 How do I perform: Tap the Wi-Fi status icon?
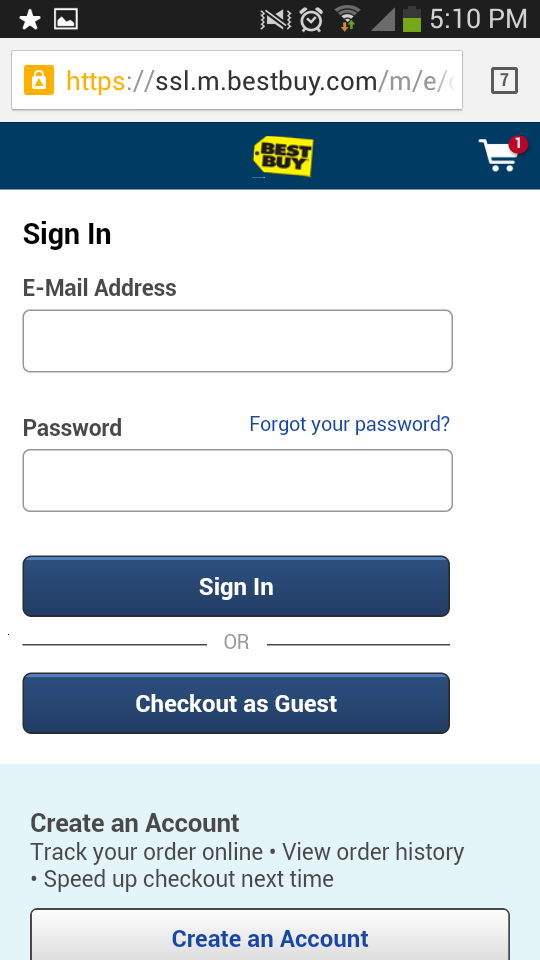347,18
